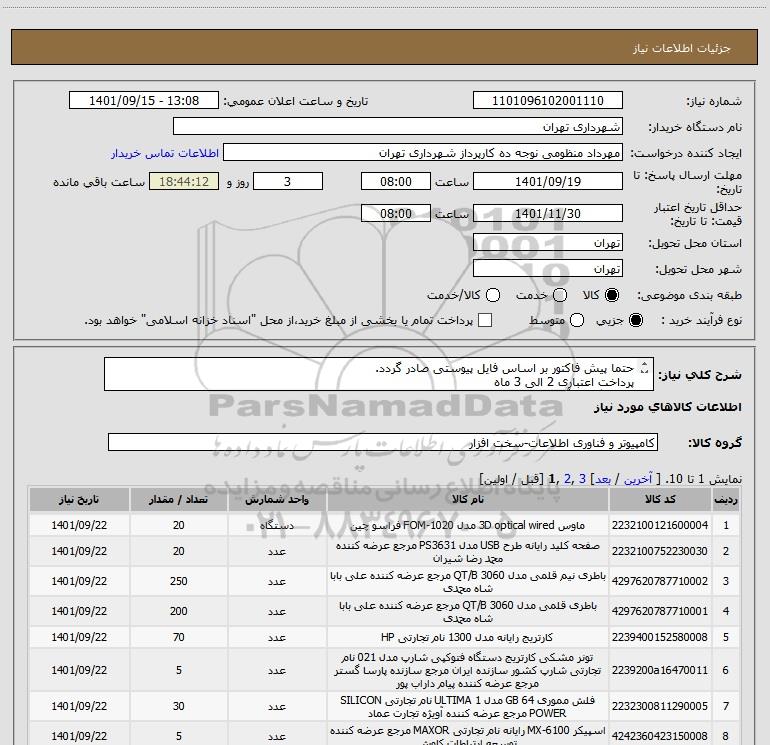Screen dimensions: 770x745
Task: Select item code 4297620787710002
Action: coord(660,581)
